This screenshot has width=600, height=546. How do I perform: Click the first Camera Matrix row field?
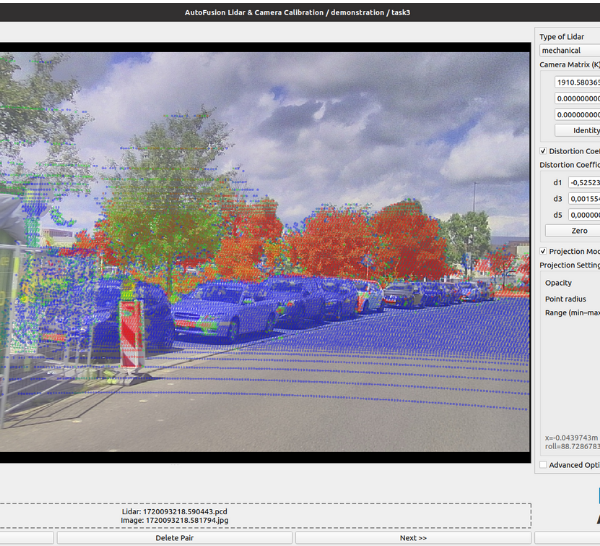[577, 82]
